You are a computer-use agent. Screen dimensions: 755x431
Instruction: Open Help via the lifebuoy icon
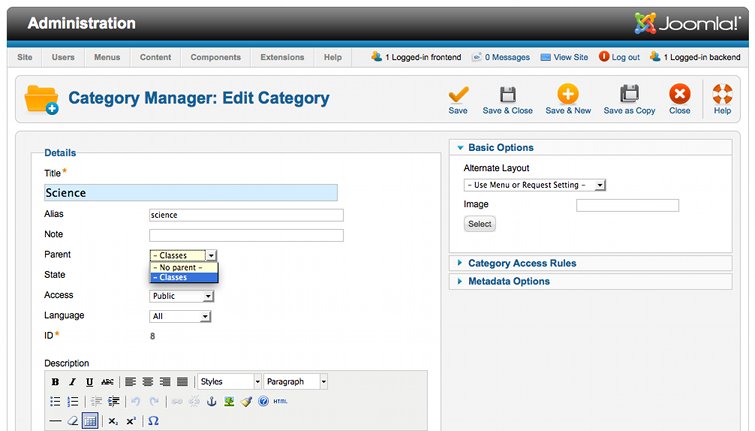pos(722,95)
